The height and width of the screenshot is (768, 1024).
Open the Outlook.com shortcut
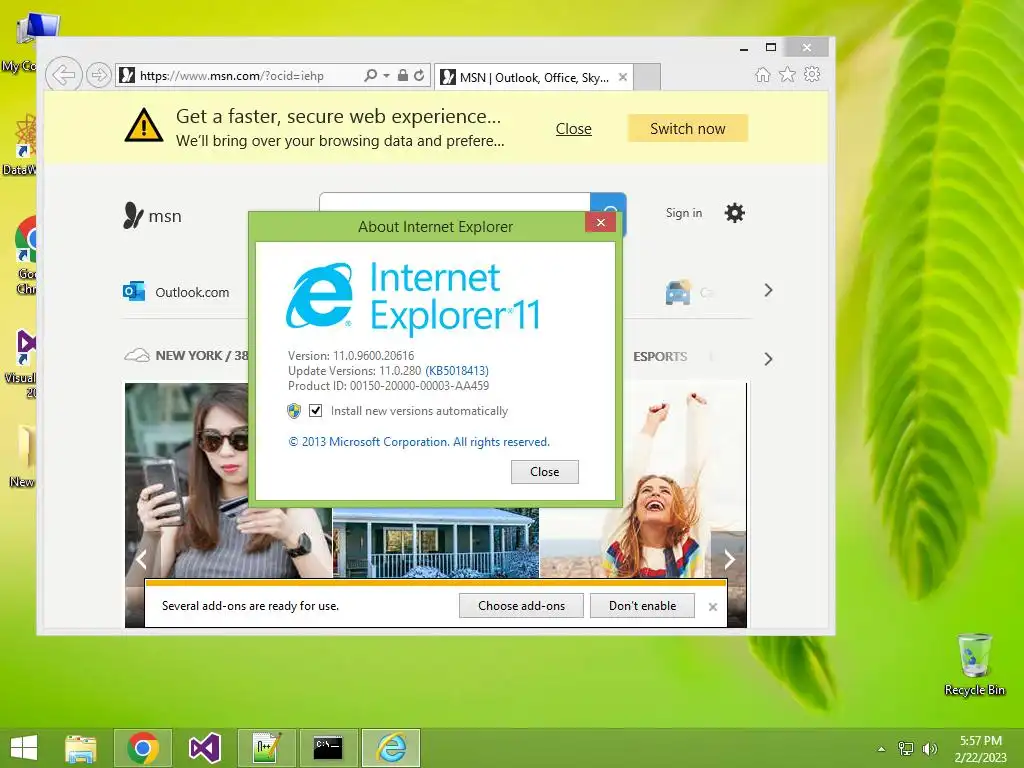(176, 292)
